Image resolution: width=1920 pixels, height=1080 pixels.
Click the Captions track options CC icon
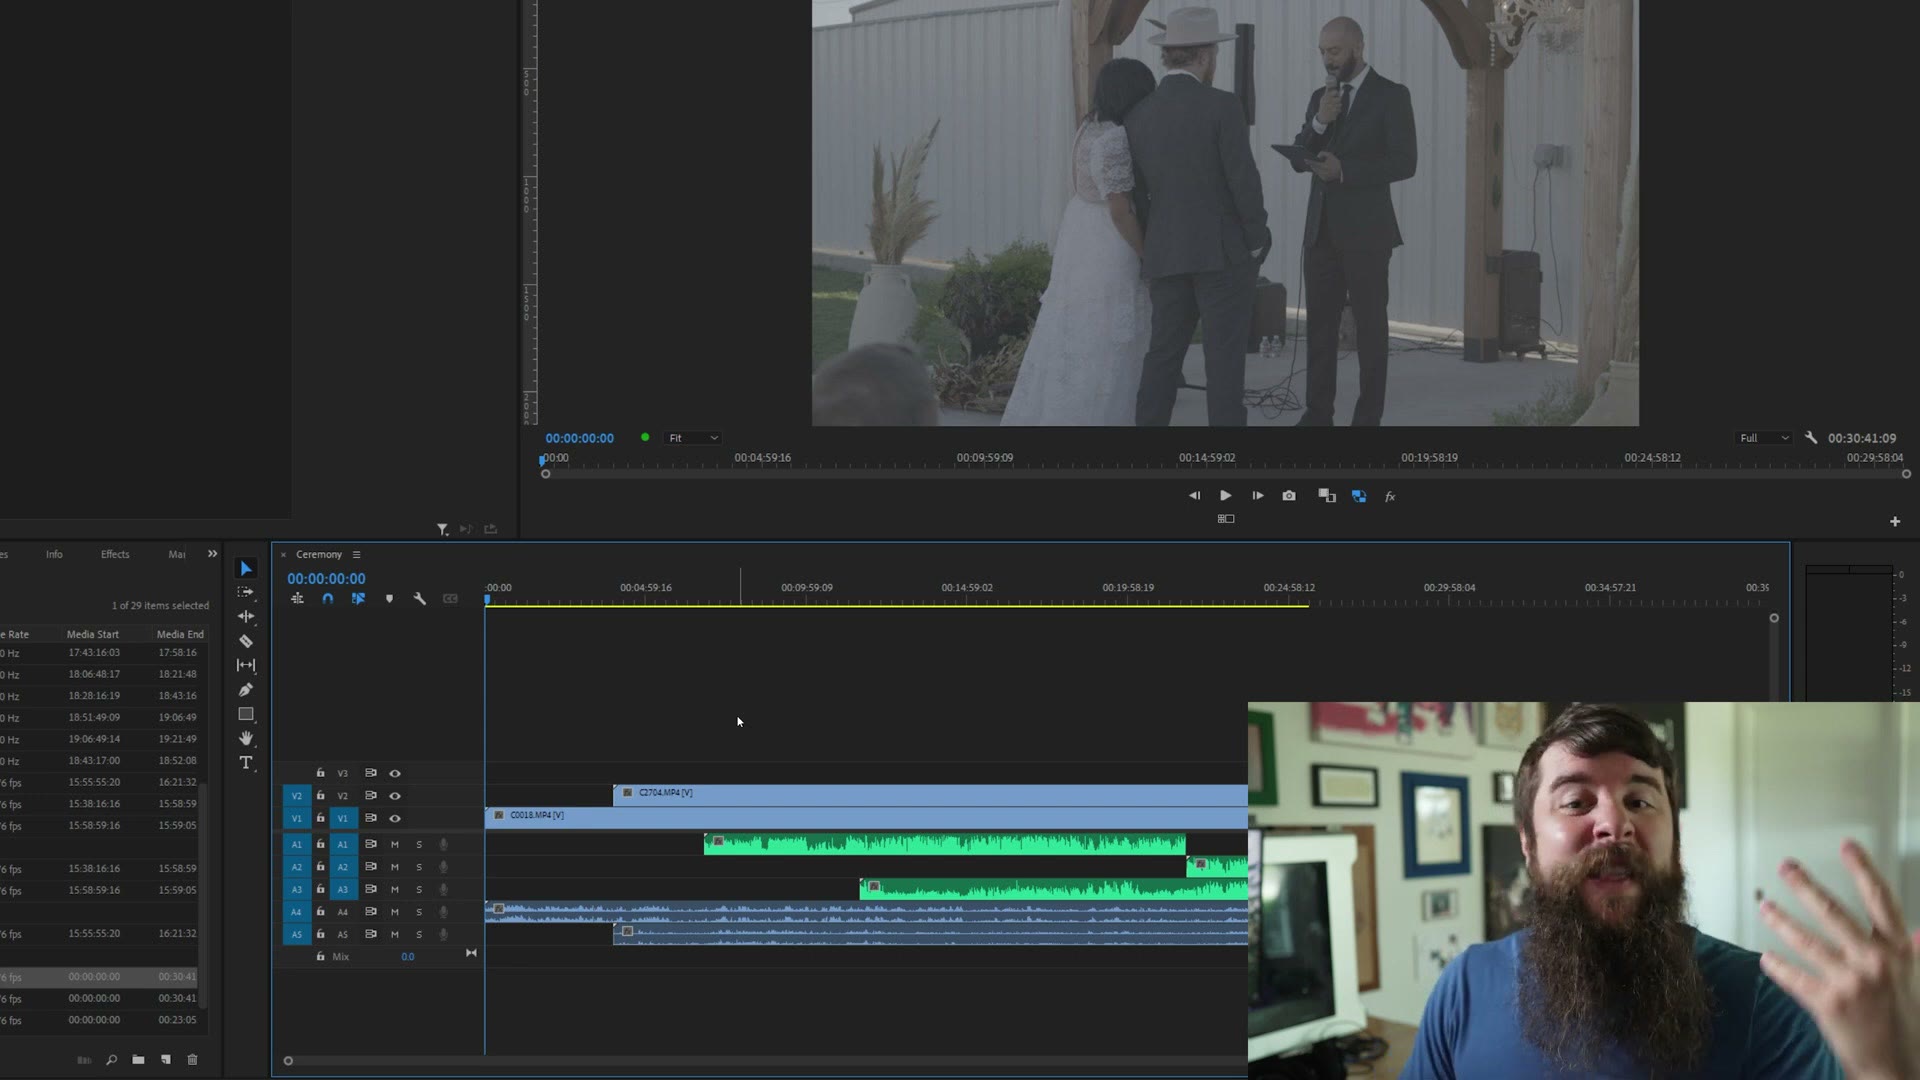click(450, 598)
